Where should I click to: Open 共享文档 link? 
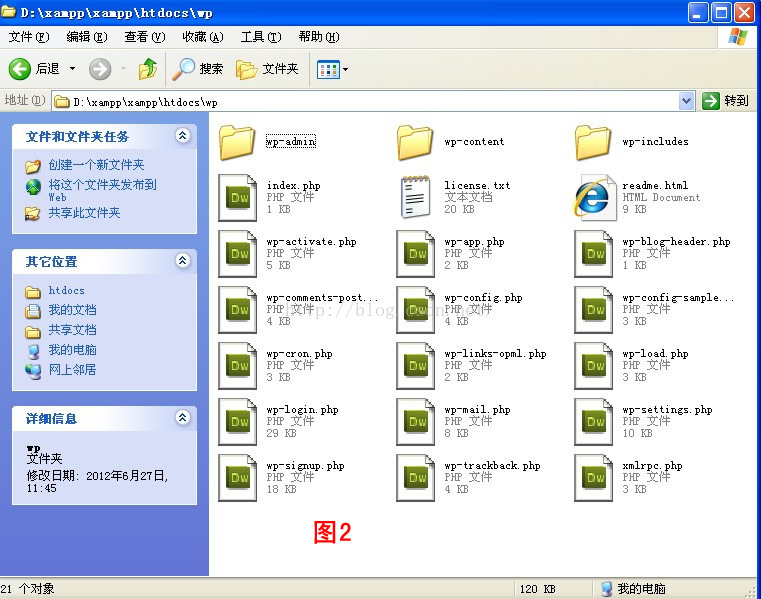pyautogui.click(x=72, y=330)
